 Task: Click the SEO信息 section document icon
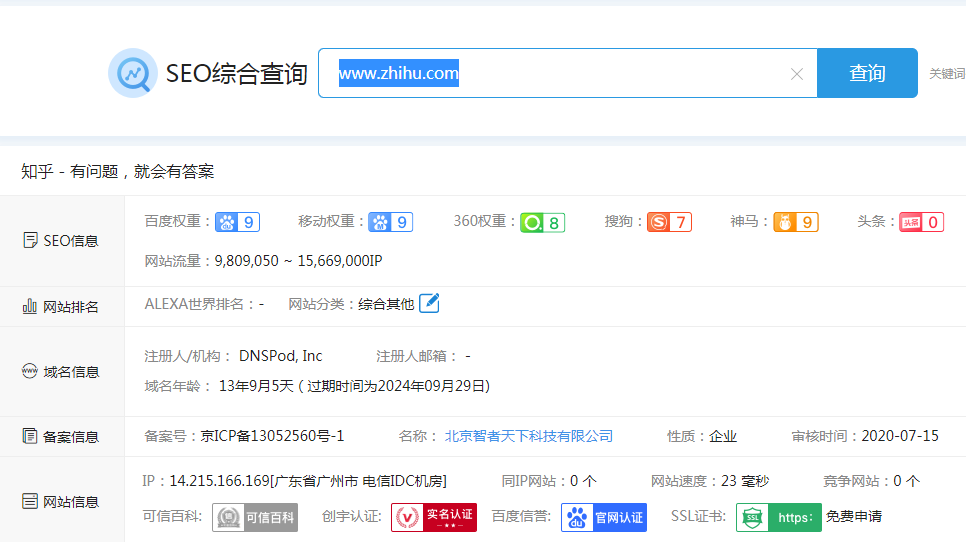30,240
